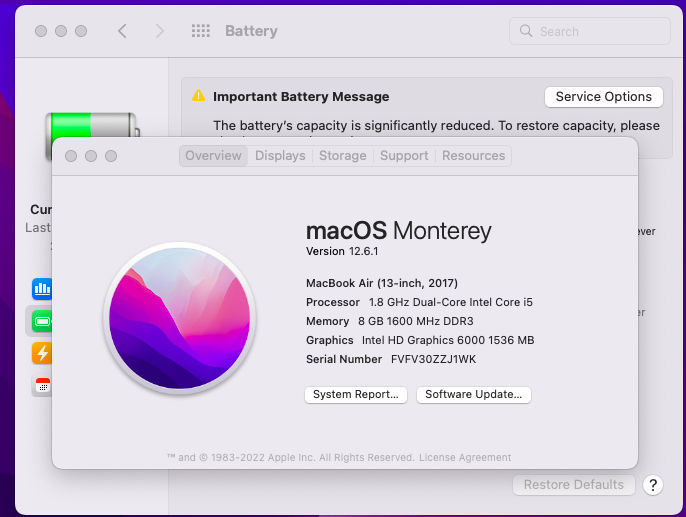Screen dimensions: 686x517
Task: Switch to the Resources tab
Action: (x=473, y=156)
